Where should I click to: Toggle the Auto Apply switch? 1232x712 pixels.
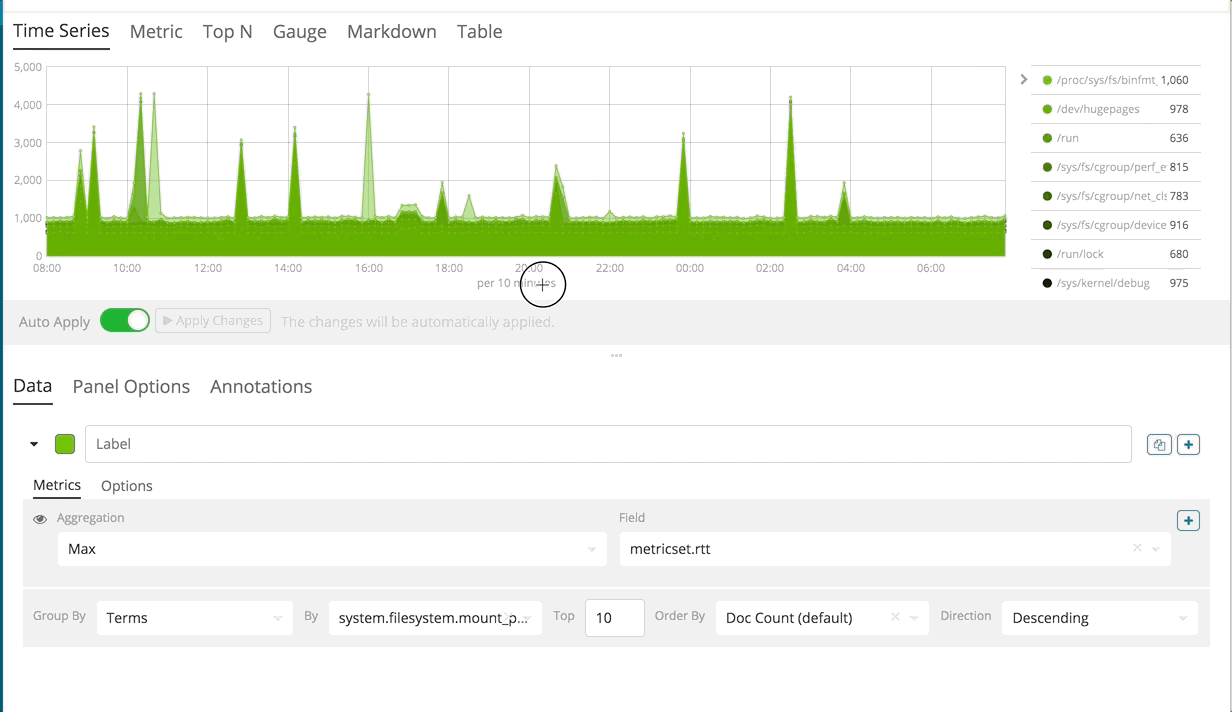[125, 321]
